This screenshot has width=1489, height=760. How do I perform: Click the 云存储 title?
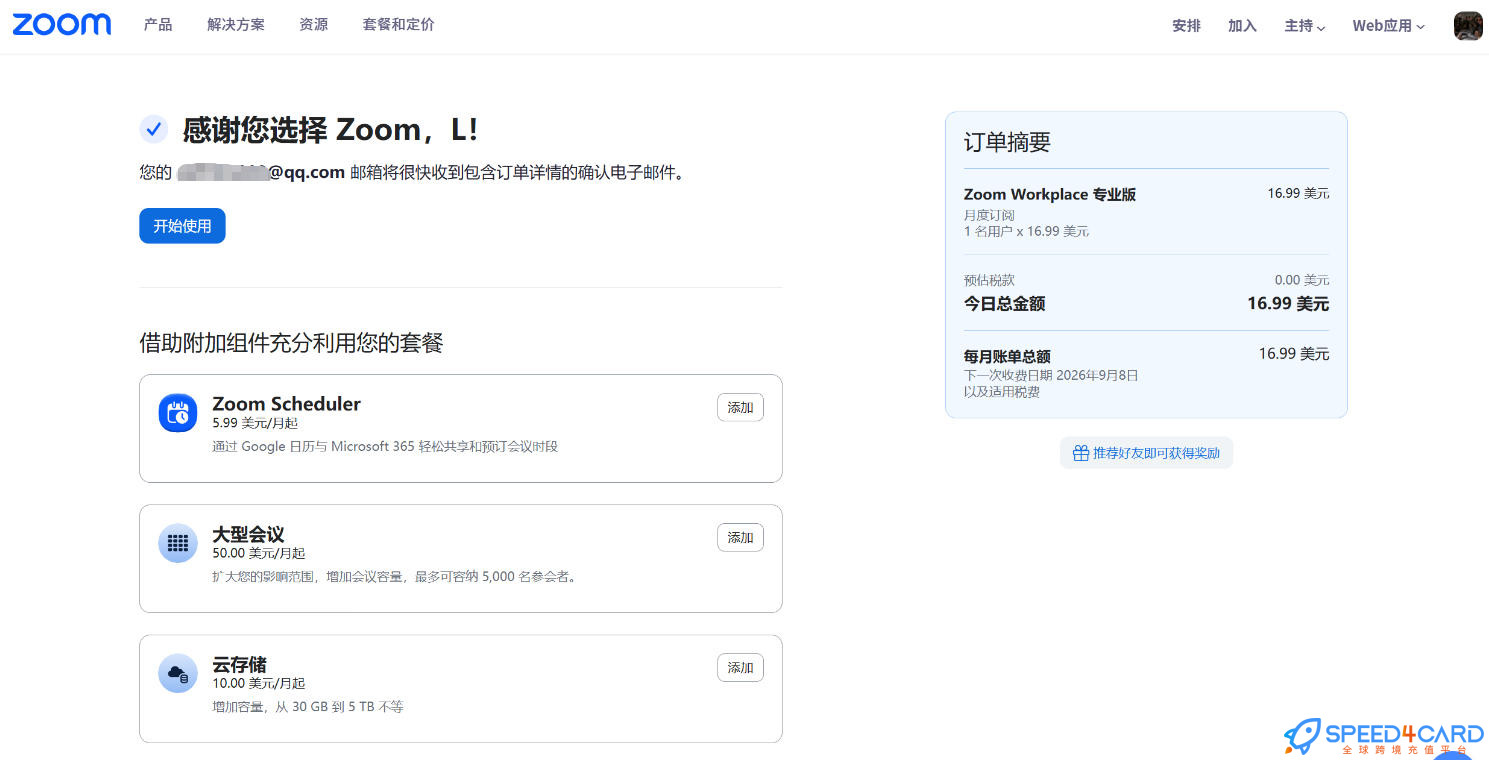[239, 664]
